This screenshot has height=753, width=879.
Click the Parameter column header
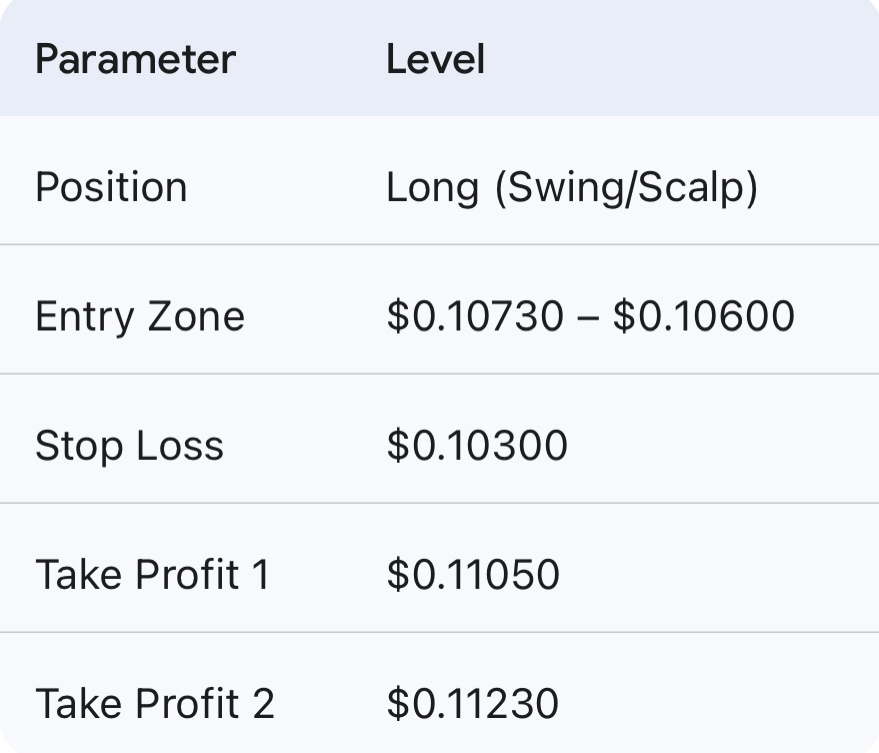point(135,60)
